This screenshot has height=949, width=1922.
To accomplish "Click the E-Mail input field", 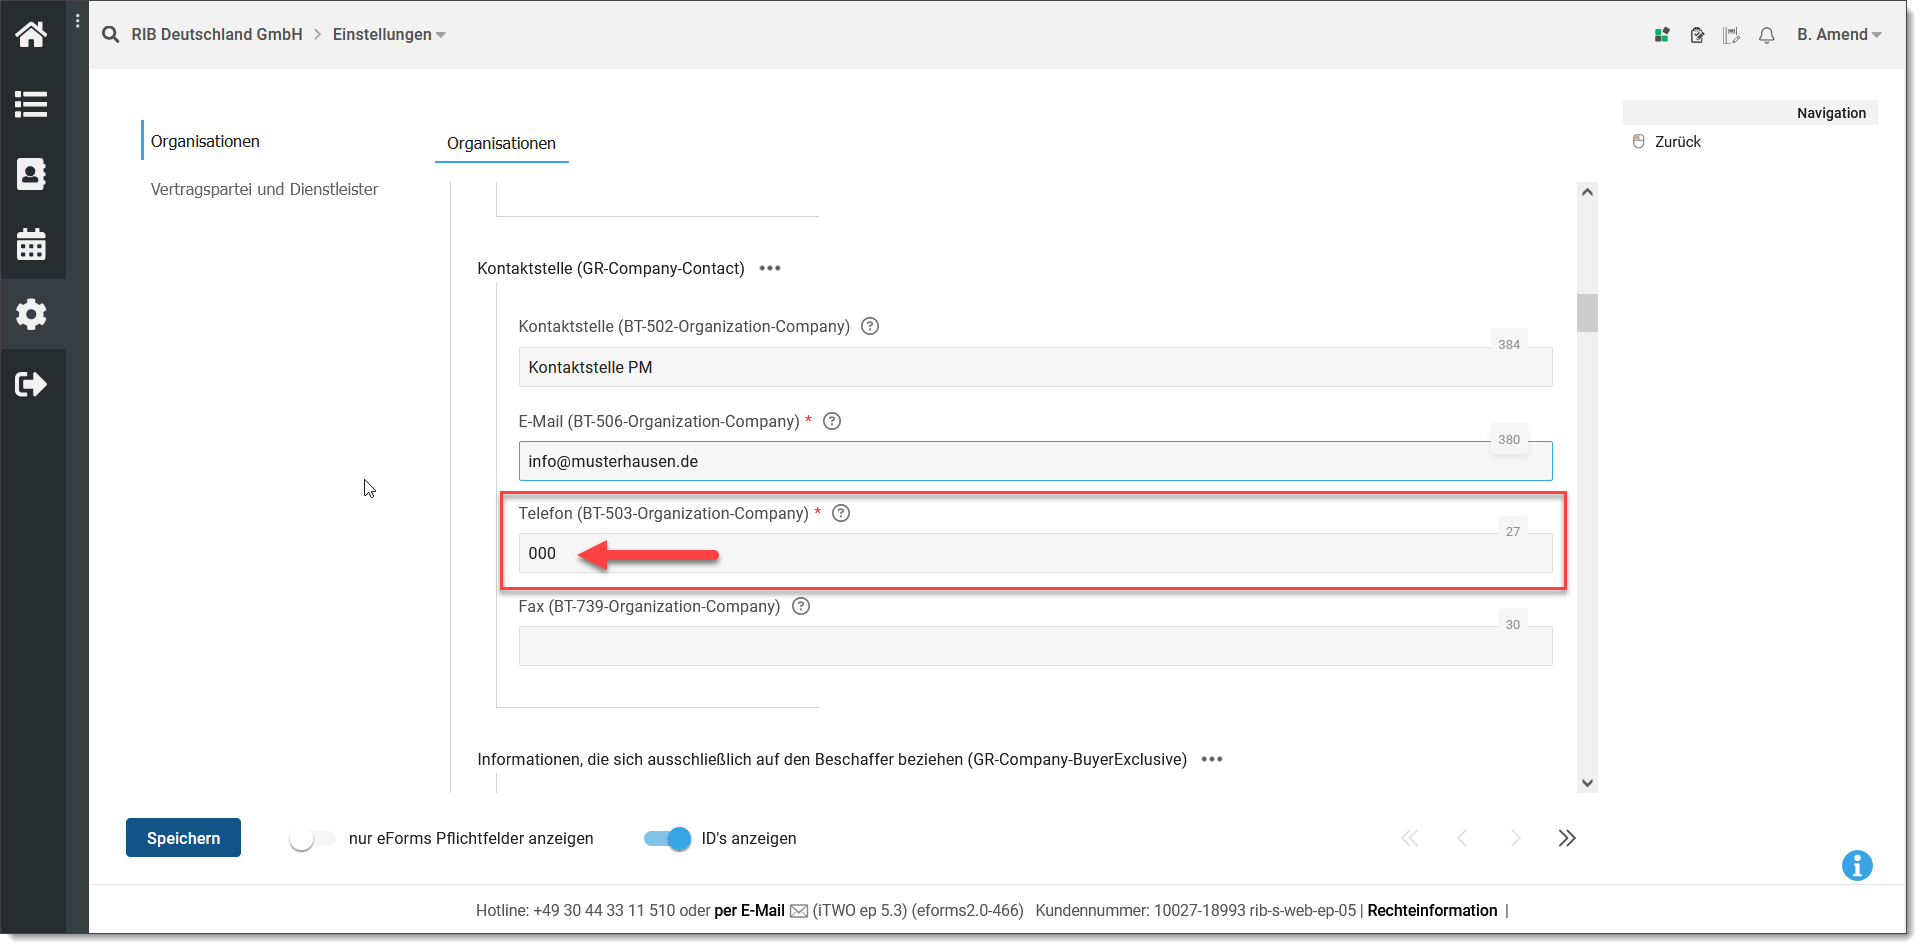I will coord(1035,461).
